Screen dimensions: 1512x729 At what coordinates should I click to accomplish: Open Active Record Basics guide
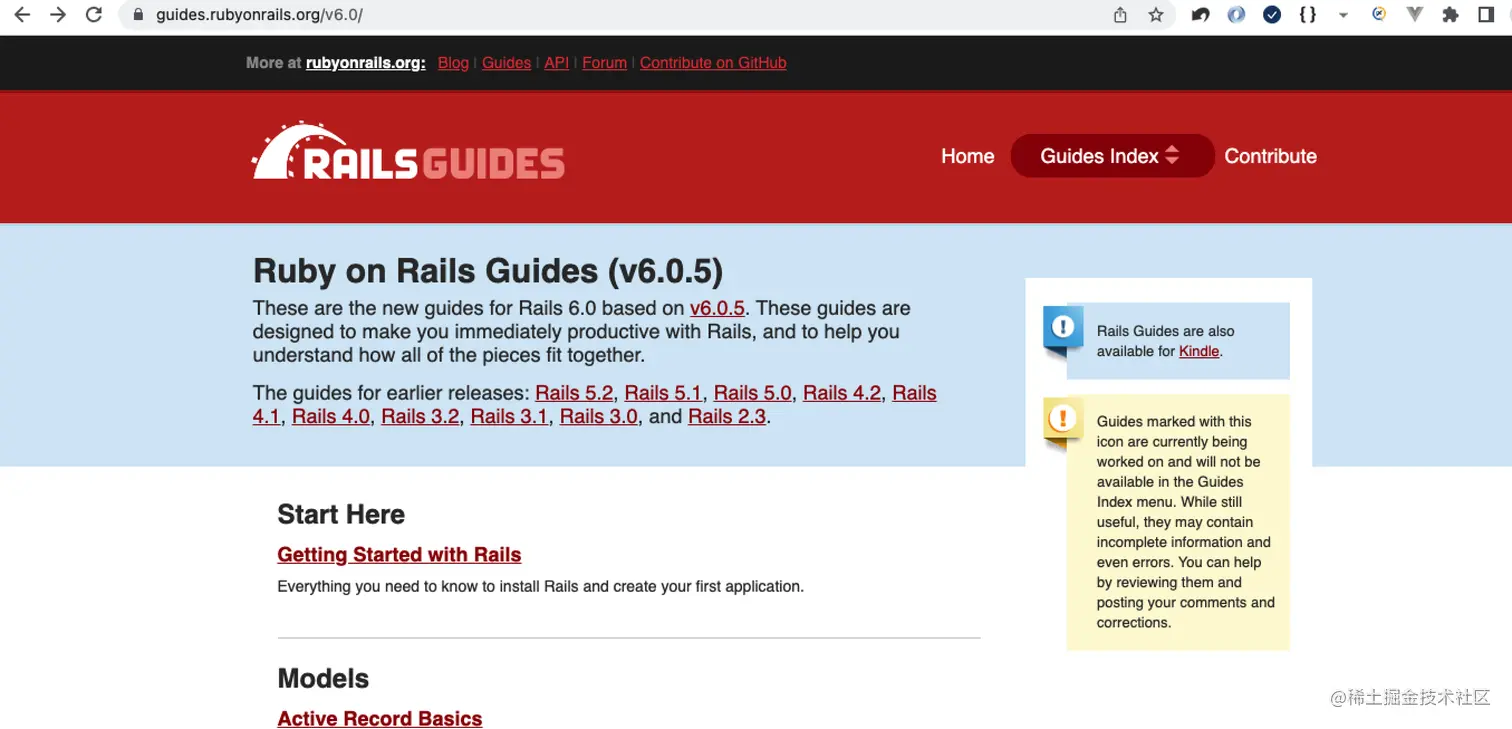pos(380,718)
